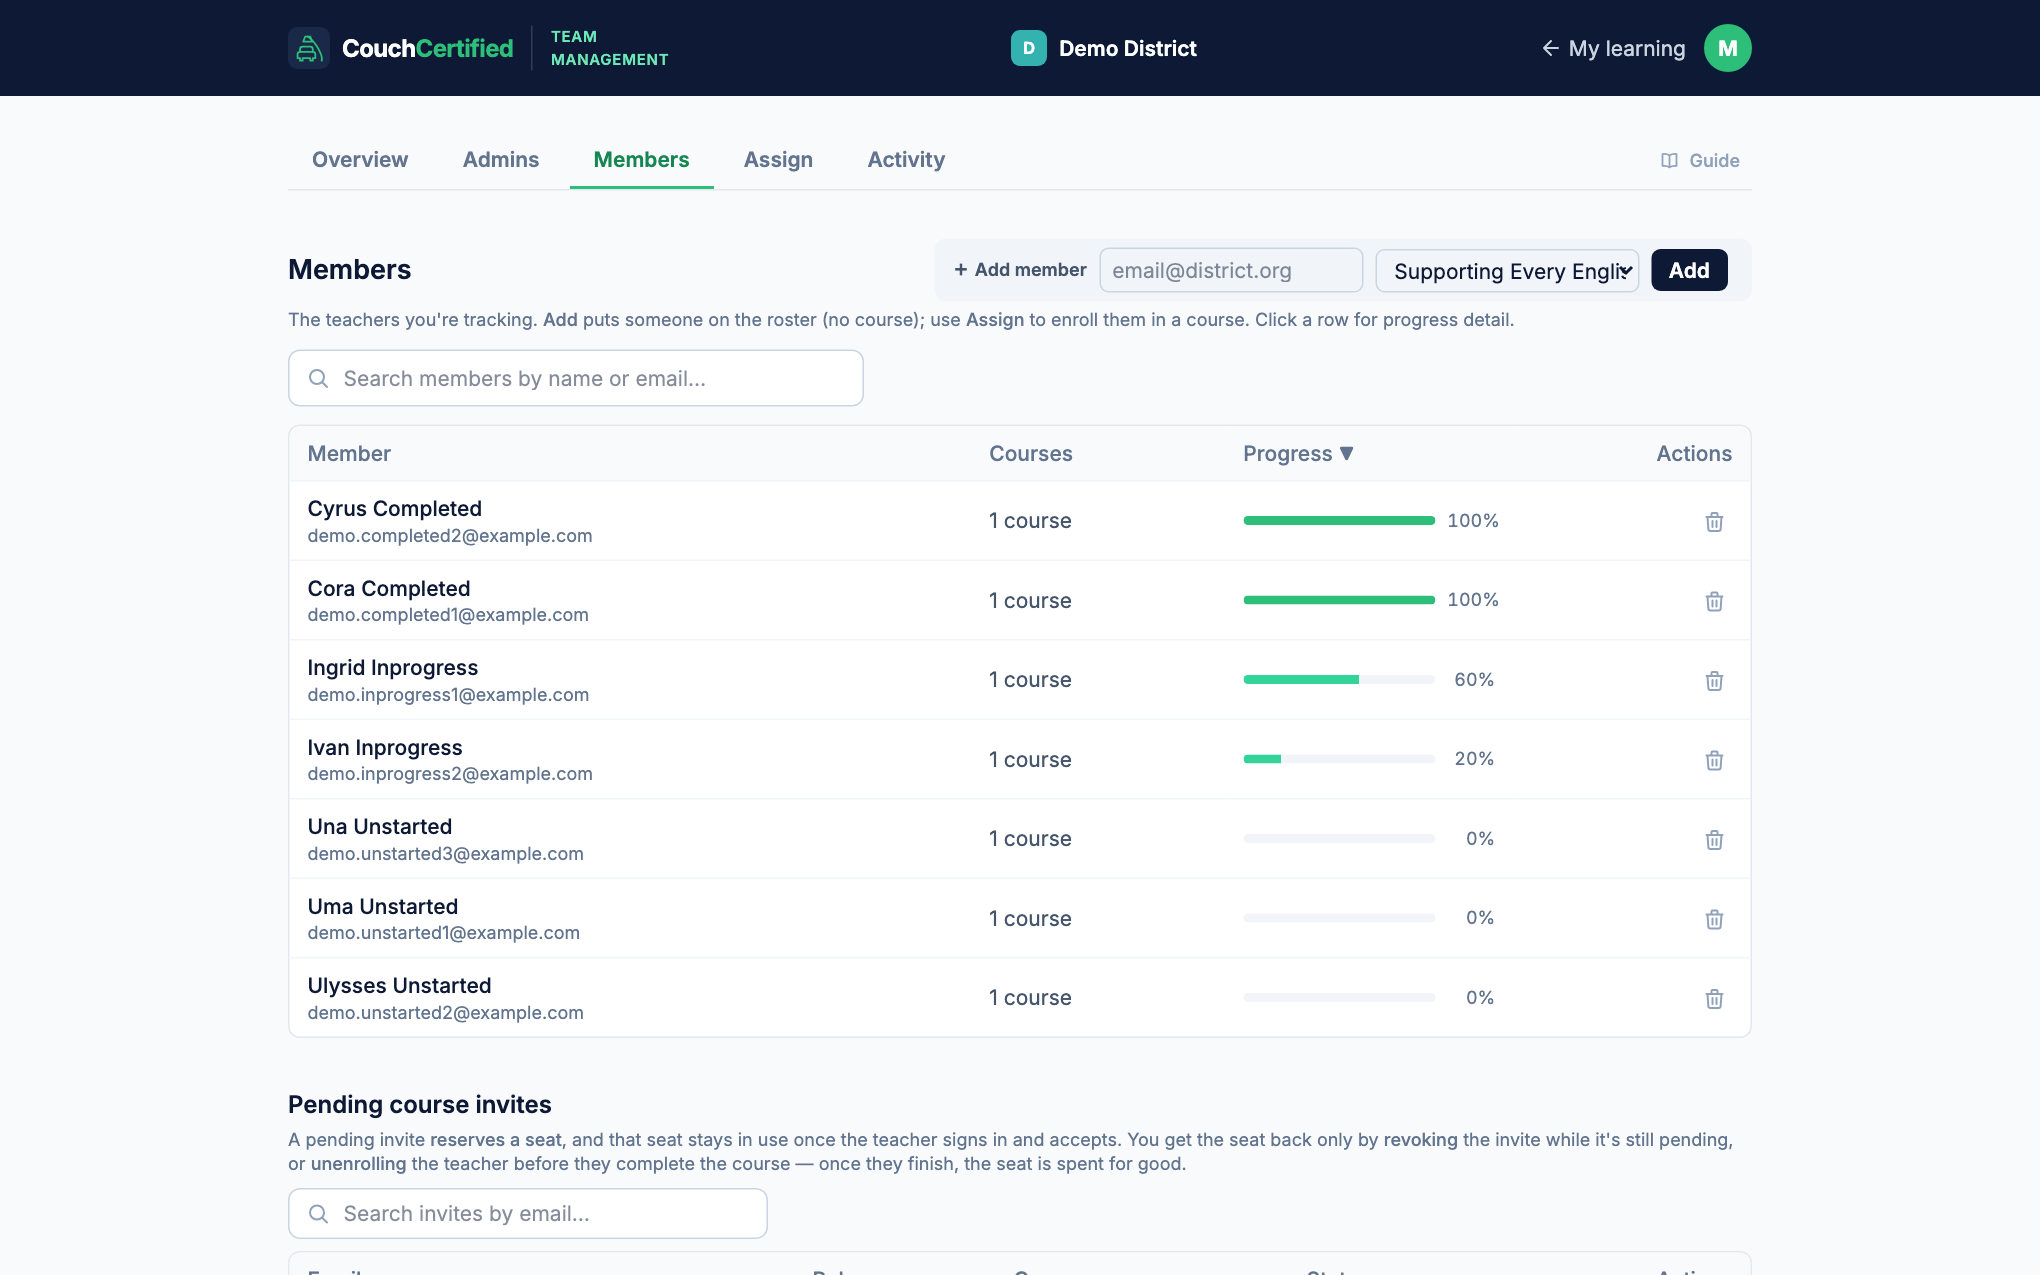Go to the Assign tab
Image resolution: width=2040 pixels, height=1275 pixels.
pyautogui.click(x=778, y=160)
